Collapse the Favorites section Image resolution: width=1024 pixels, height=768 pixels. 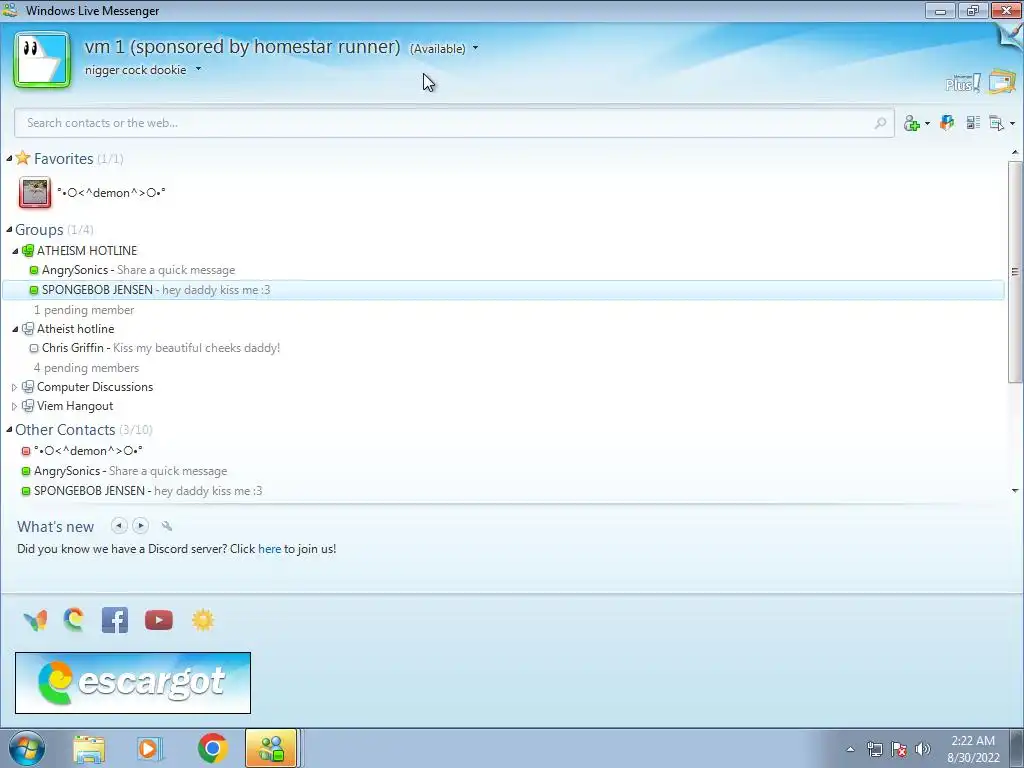9,159
